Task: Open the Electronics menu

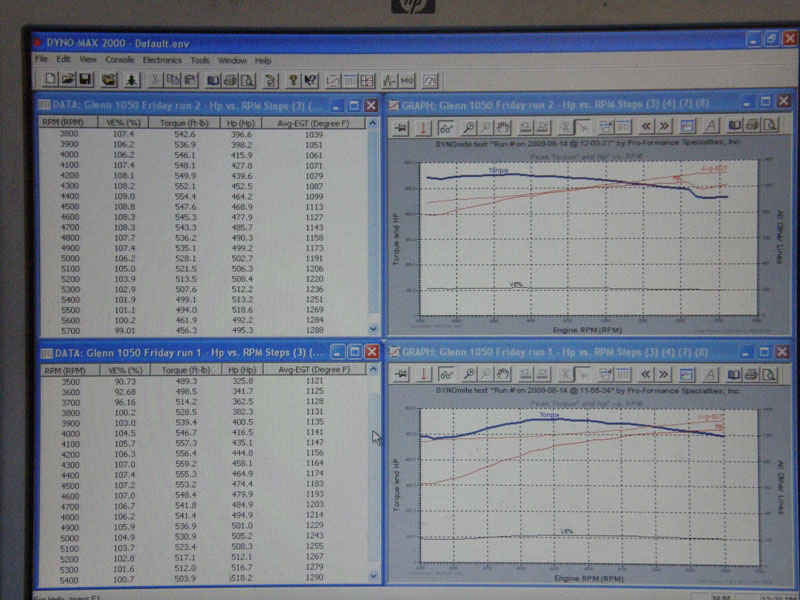Action: coord(162,60)
